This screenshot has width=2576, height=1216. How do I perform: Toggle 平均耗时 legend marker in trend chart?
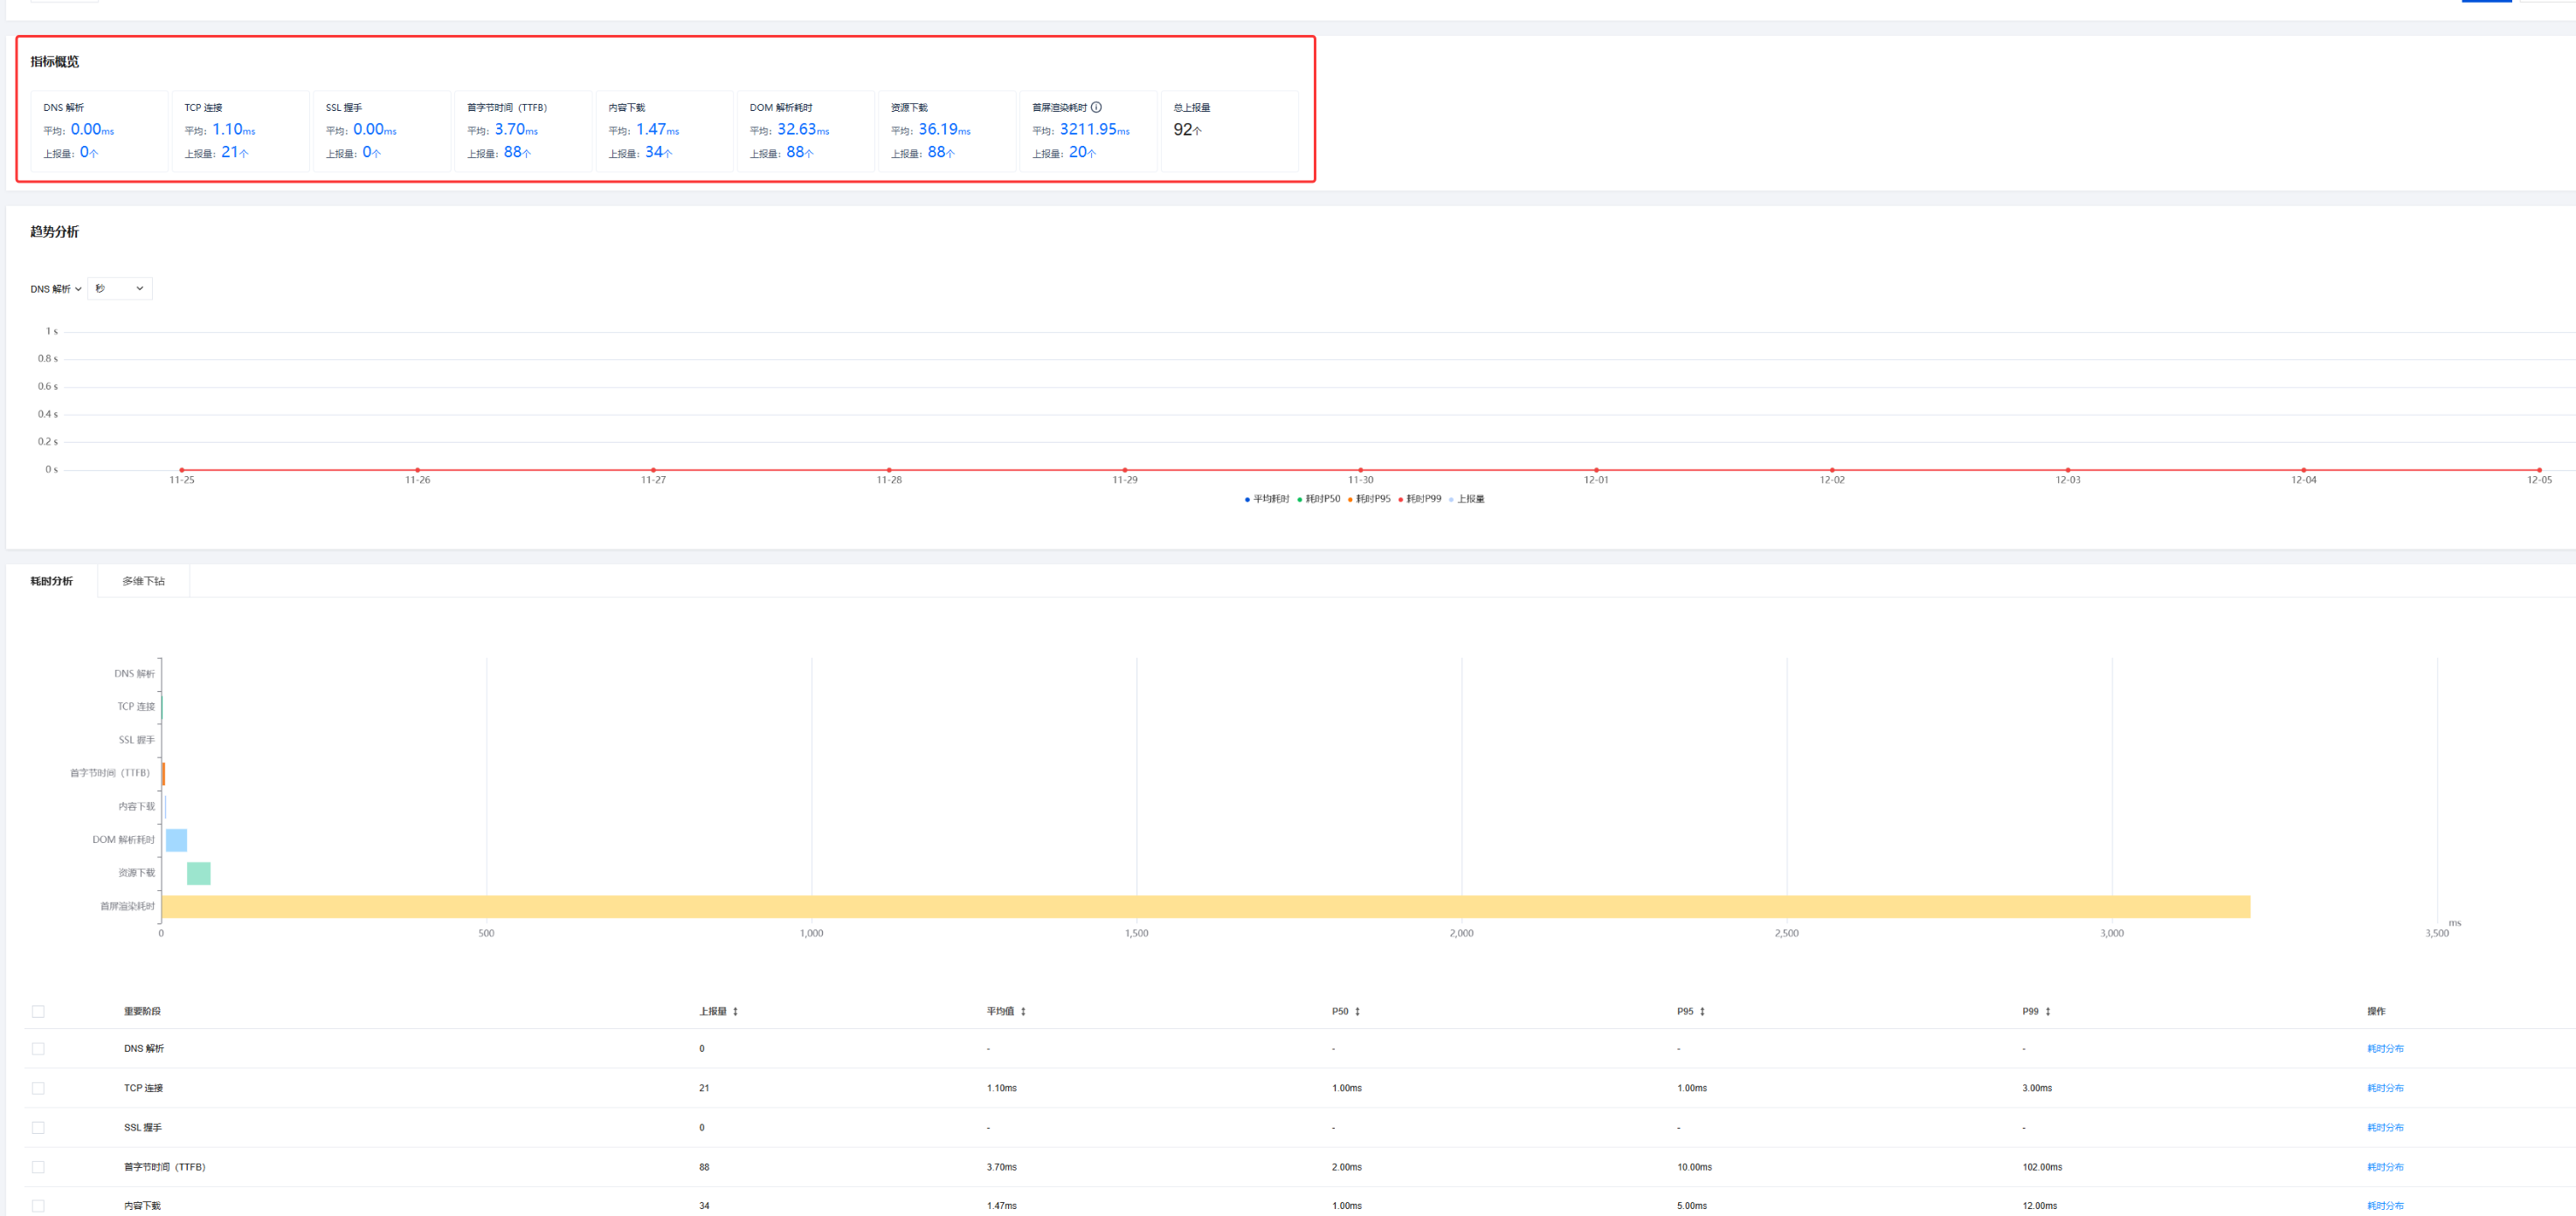point(1247,499)
